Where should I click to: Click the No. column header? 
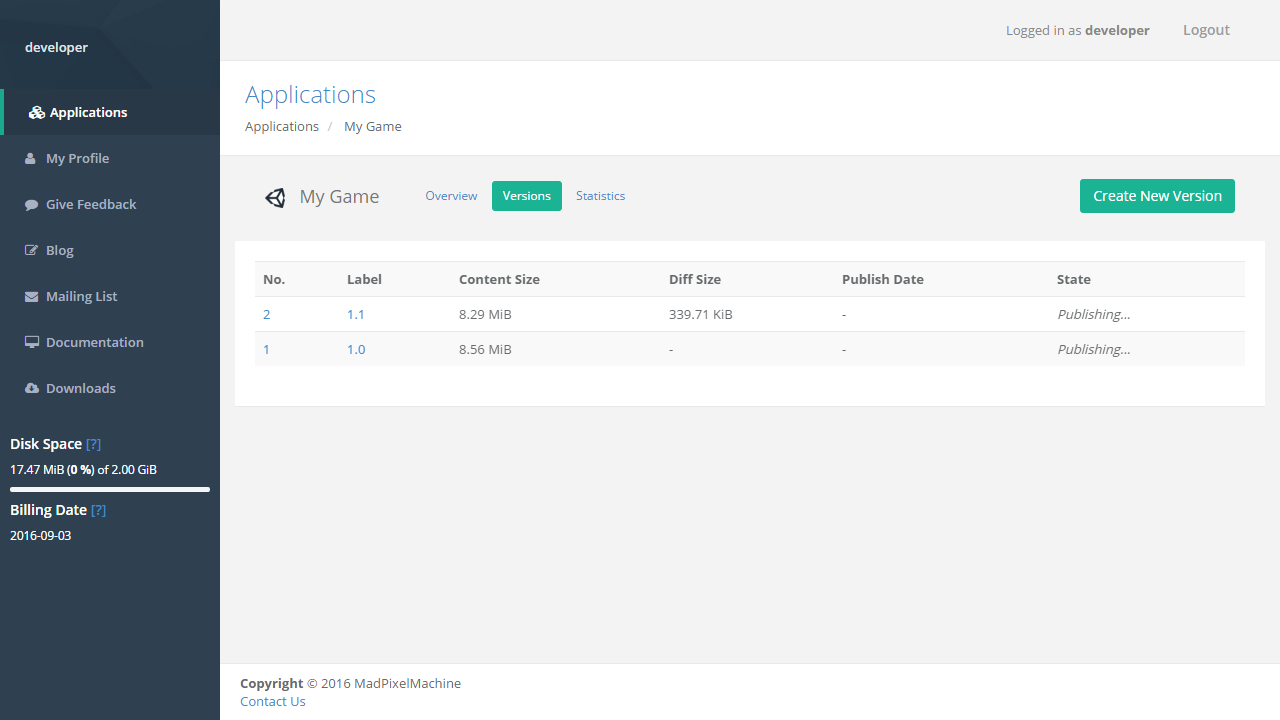point(274,279)
